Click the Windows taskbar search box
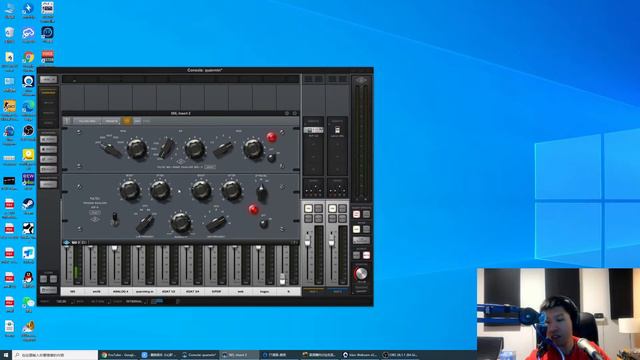The image size is (640, 360). pos(55,355)
